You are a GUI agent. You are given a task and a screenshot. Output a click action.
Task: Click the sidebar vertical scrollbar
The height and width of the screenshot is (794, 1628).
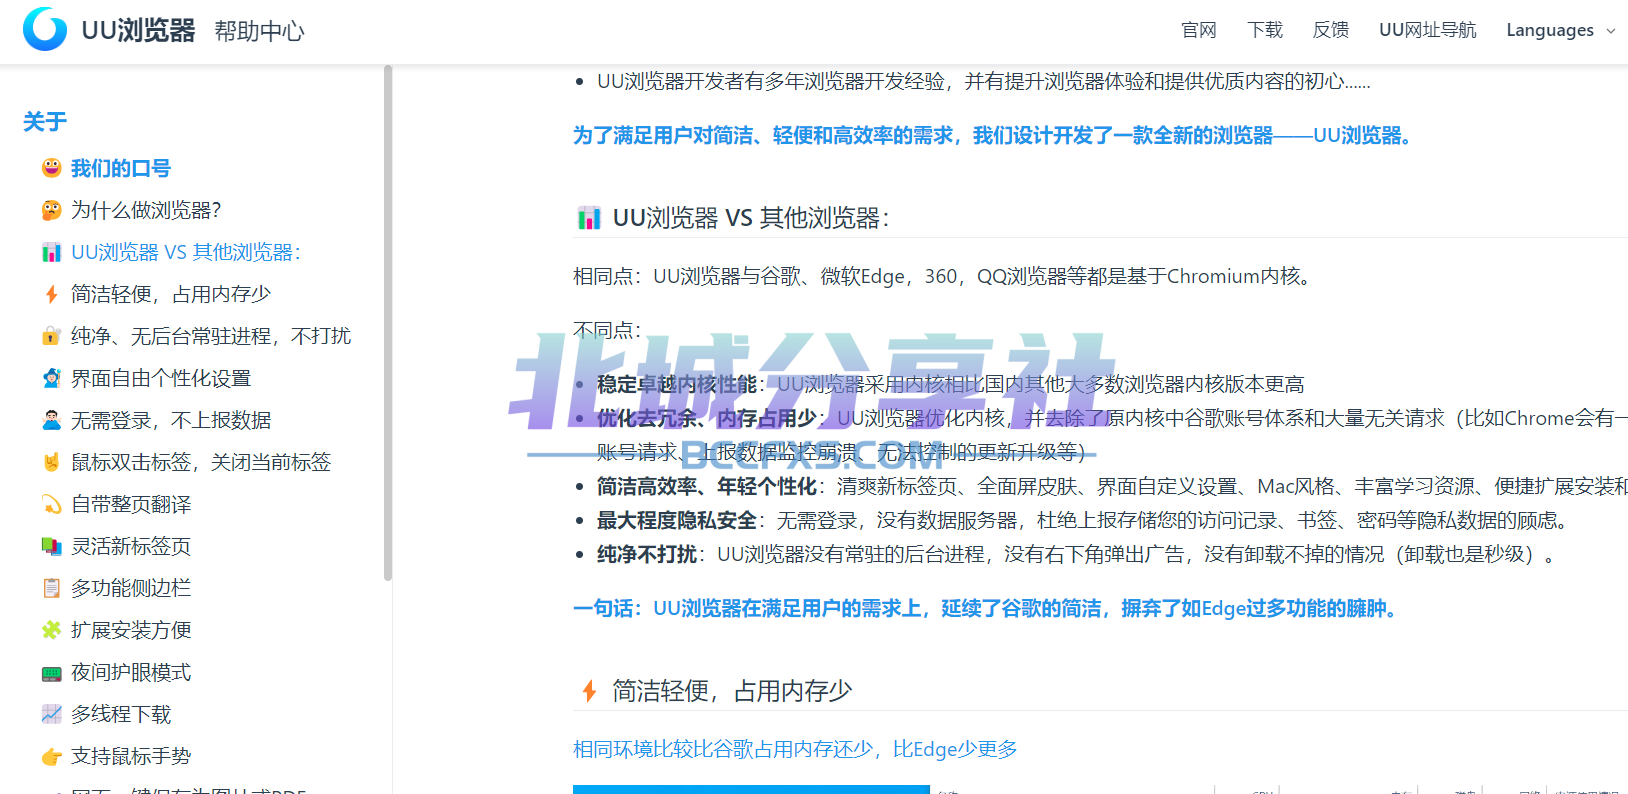click(388, 322)
